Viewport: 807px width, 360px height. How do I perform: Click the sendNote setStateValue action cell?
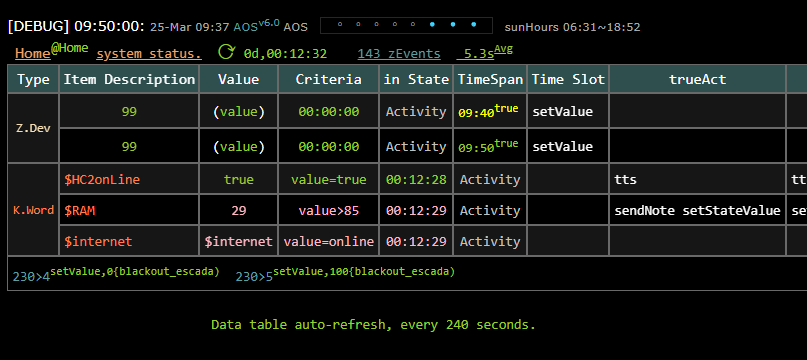click(x=697, y=210)
